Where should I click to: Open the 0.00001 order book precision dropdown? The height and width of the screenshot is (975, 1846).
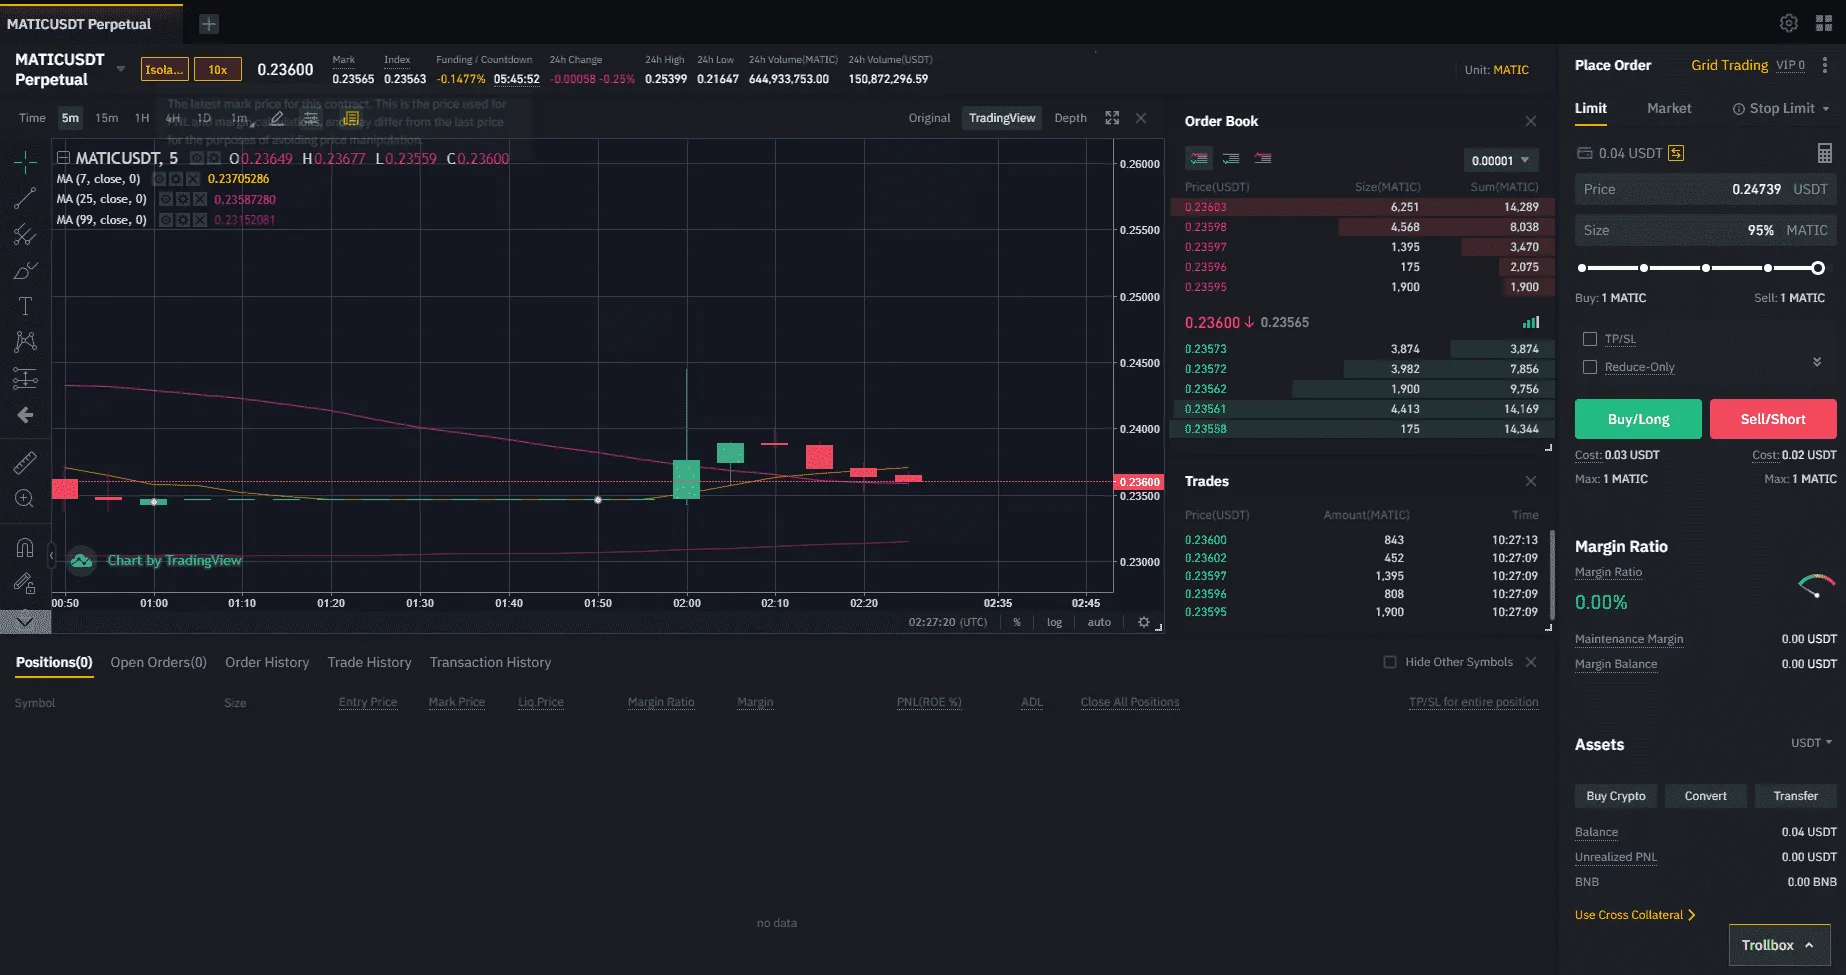tap(1500, 160)
